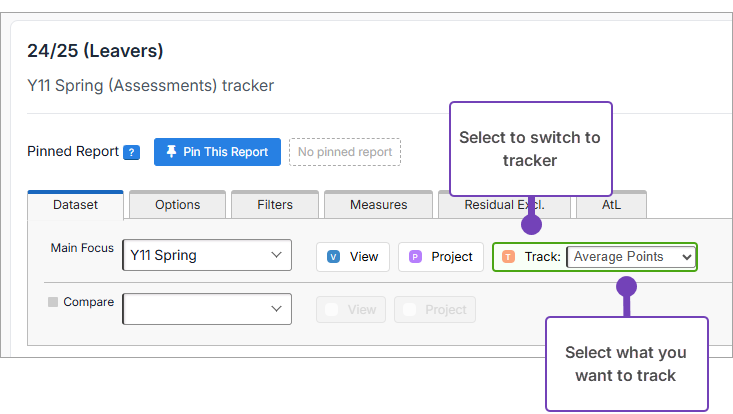Viewport: 733px width, 414px height.
Task: Go to the AtL tab
Action: click(611, 205)
